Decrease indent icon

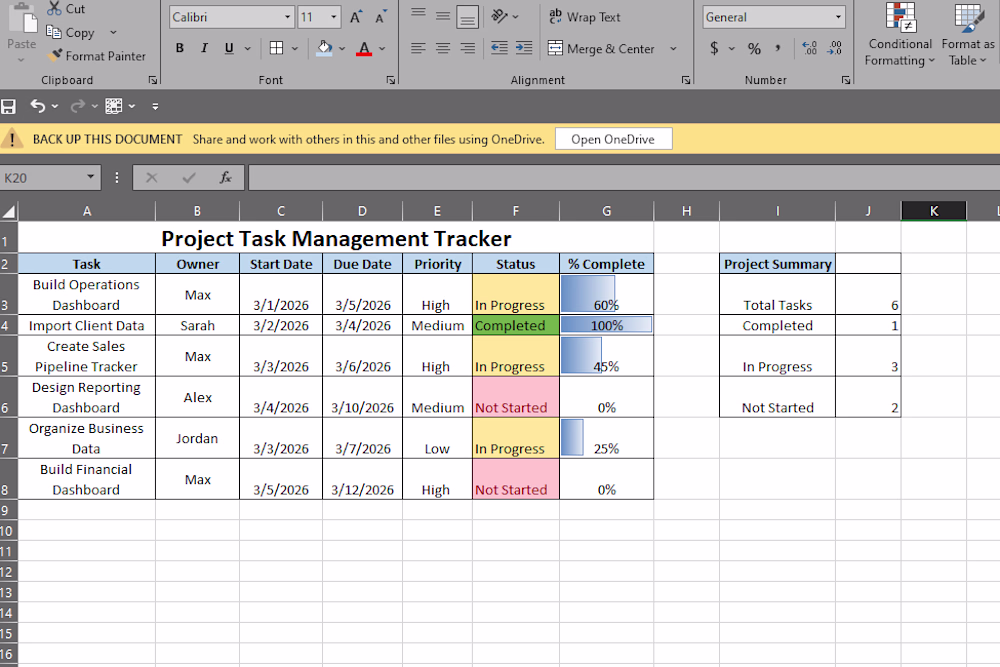[x=499, y=48]
